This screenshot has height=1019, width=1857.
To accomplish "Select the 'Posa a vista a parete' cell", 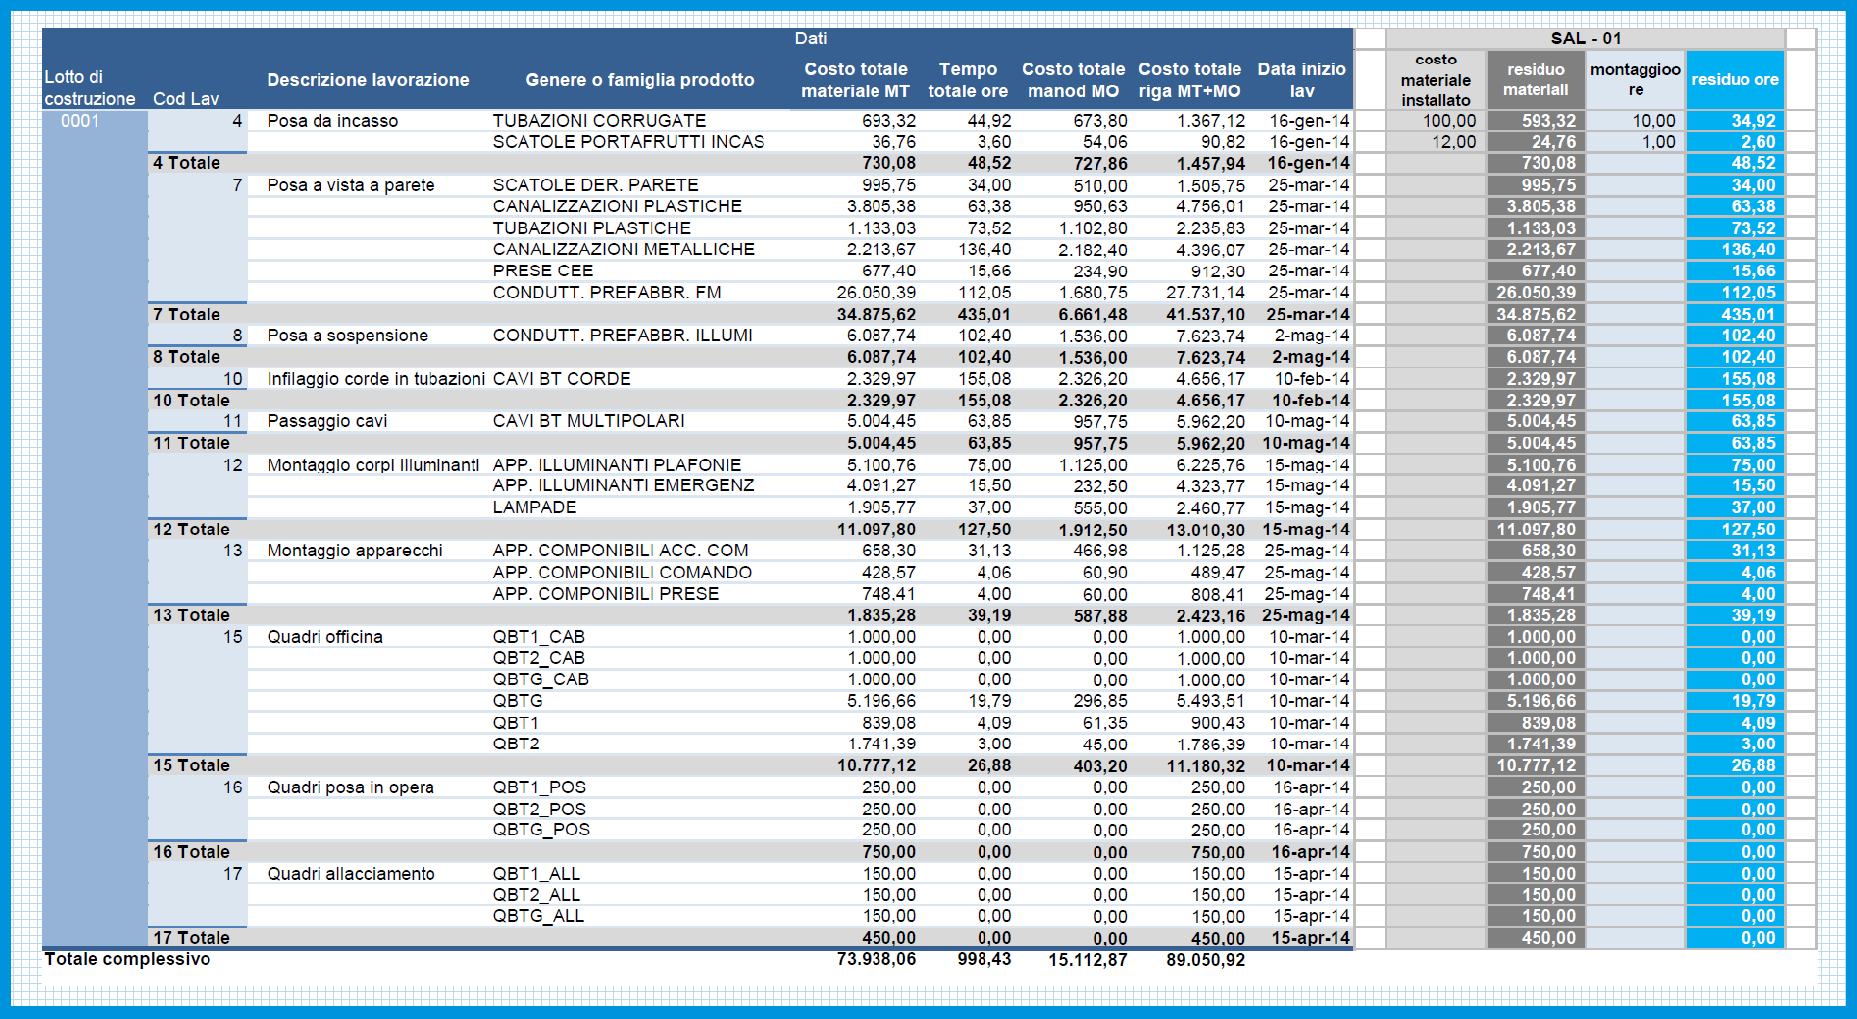I will (351, 185).
